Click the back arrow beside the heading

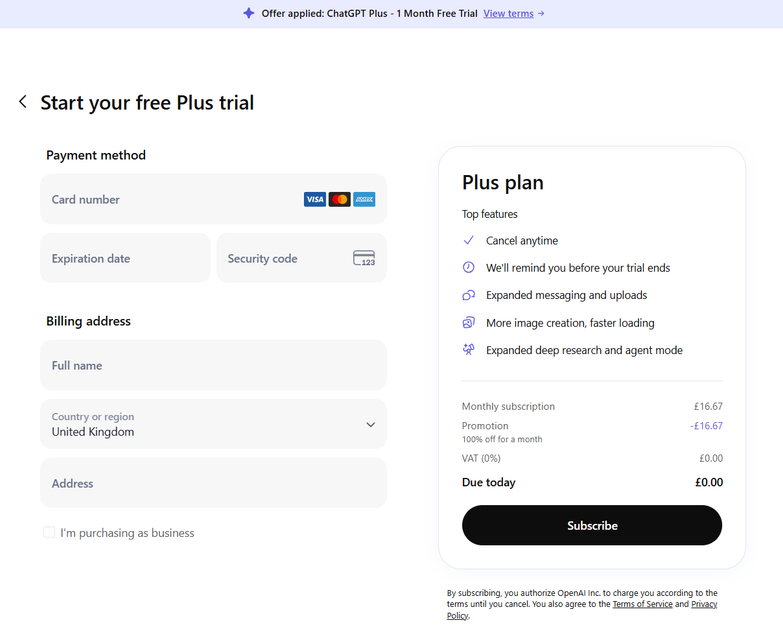click(x=23, y=102)
